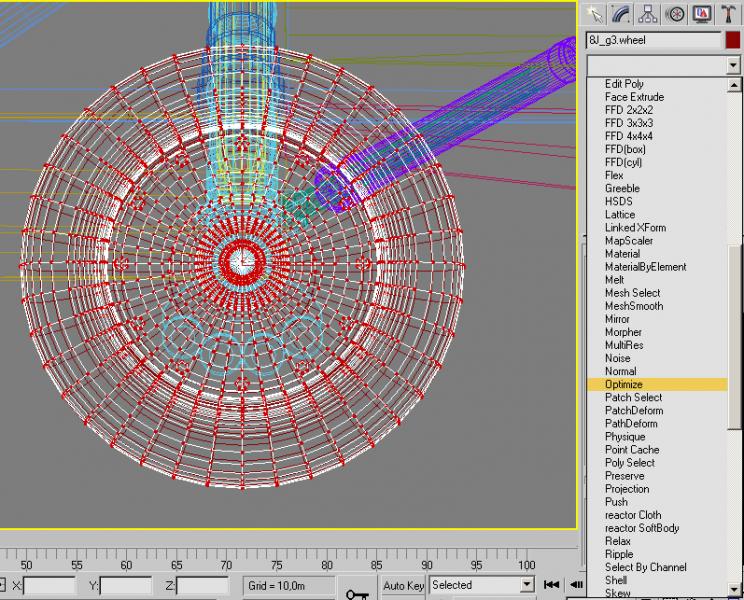The height and width of the screenshot is (600, 744).
Task: Open the Hierarchy command panel tab
Action: pos(648,14)
